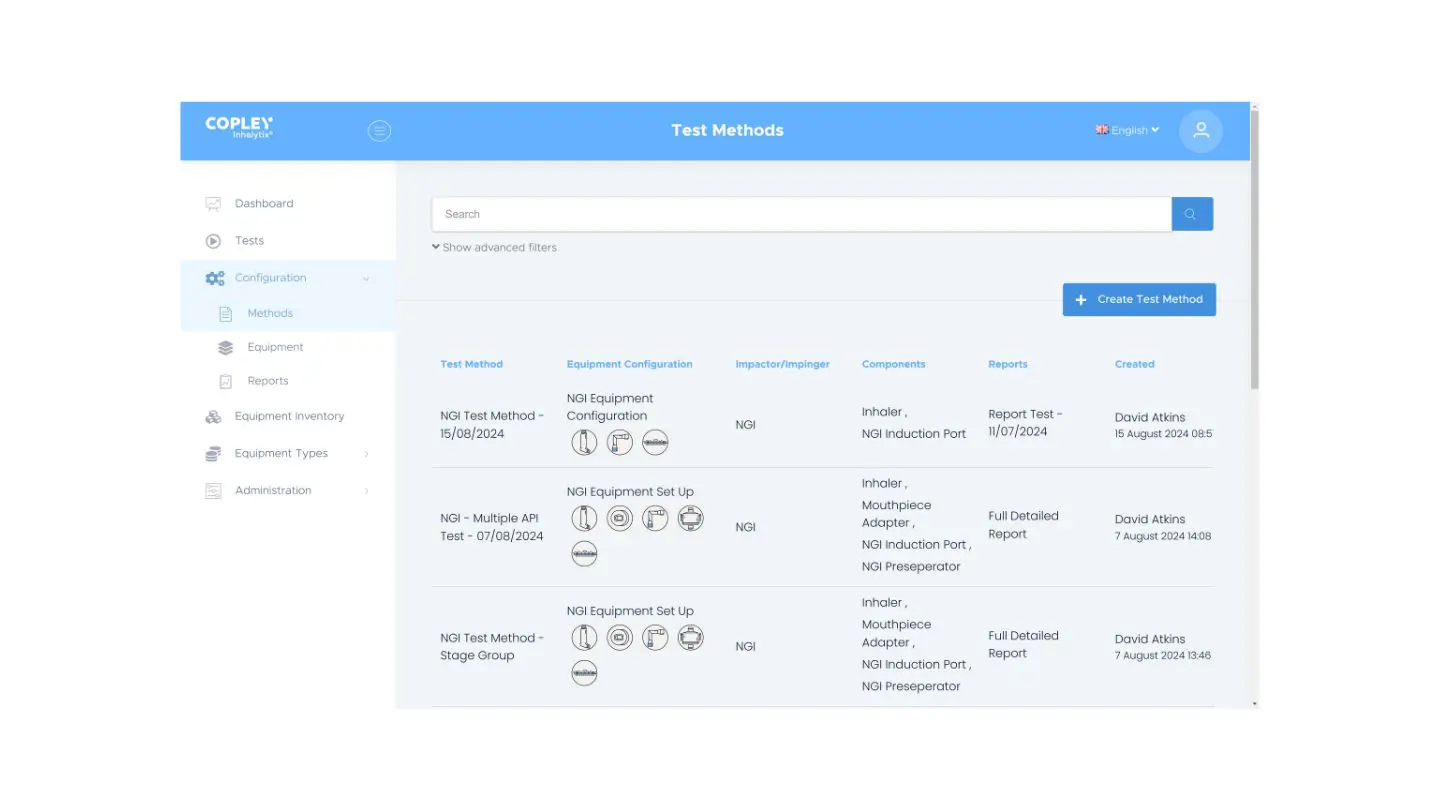Click preseparator icon in NGI Test Method - Stage Group row
1440x810 pixels.
pos(690,638)
